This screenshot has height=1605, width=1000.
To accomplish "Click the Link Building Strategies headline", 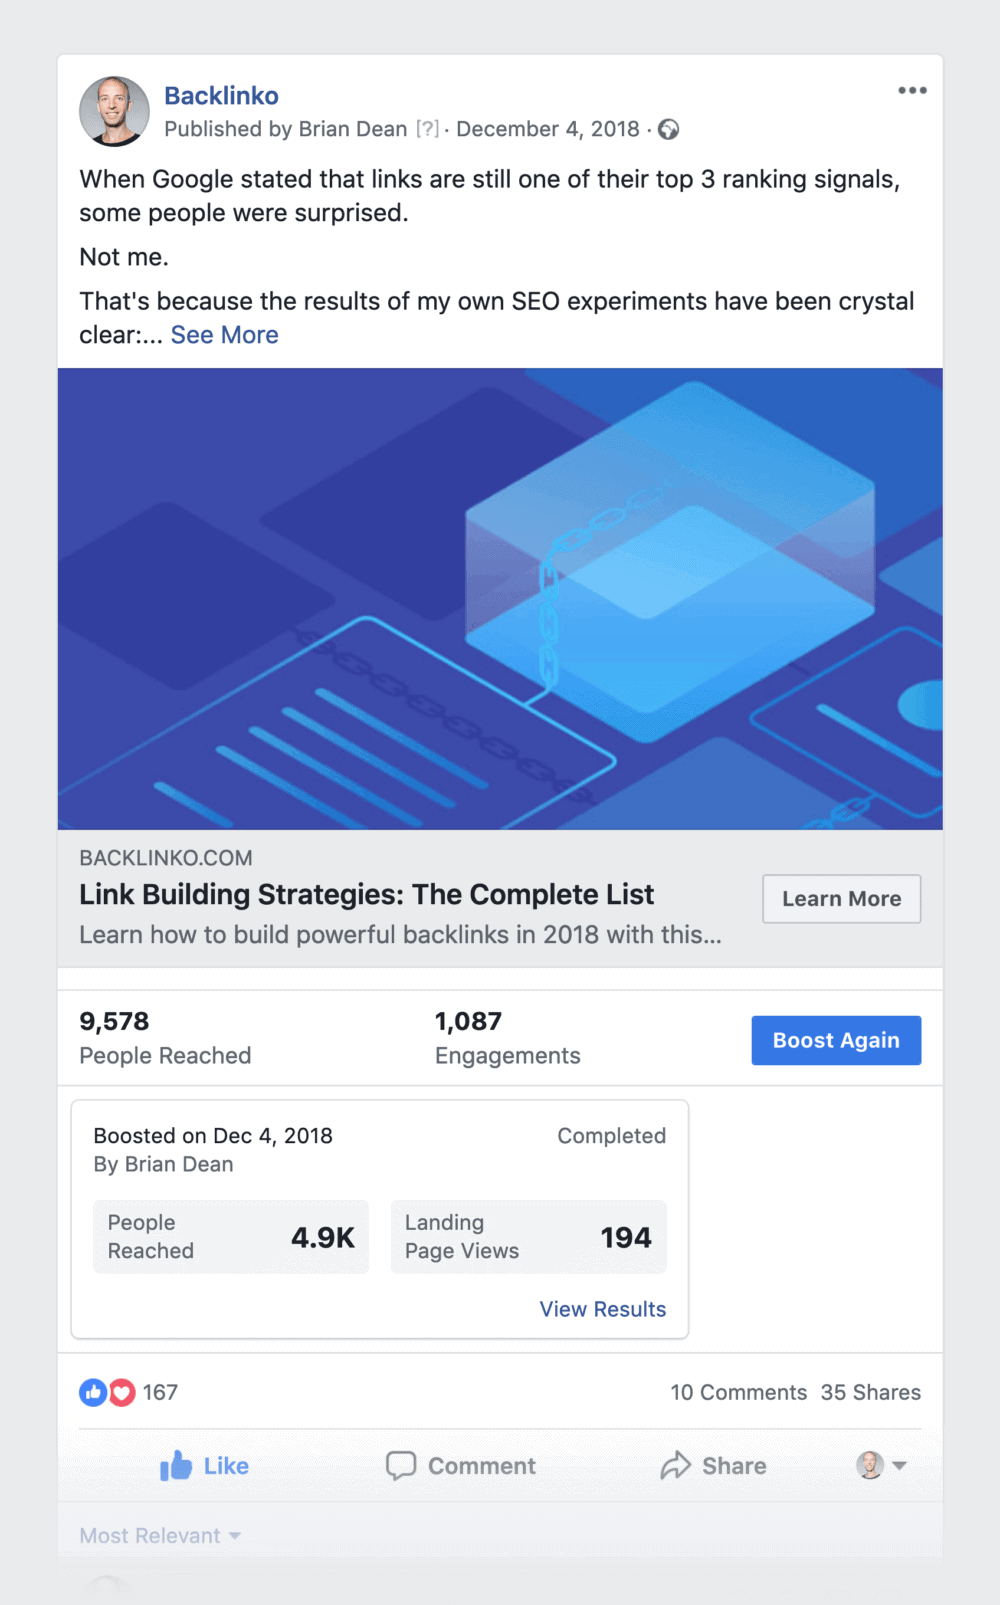I will pyautogui.click(x=366, y=895).
